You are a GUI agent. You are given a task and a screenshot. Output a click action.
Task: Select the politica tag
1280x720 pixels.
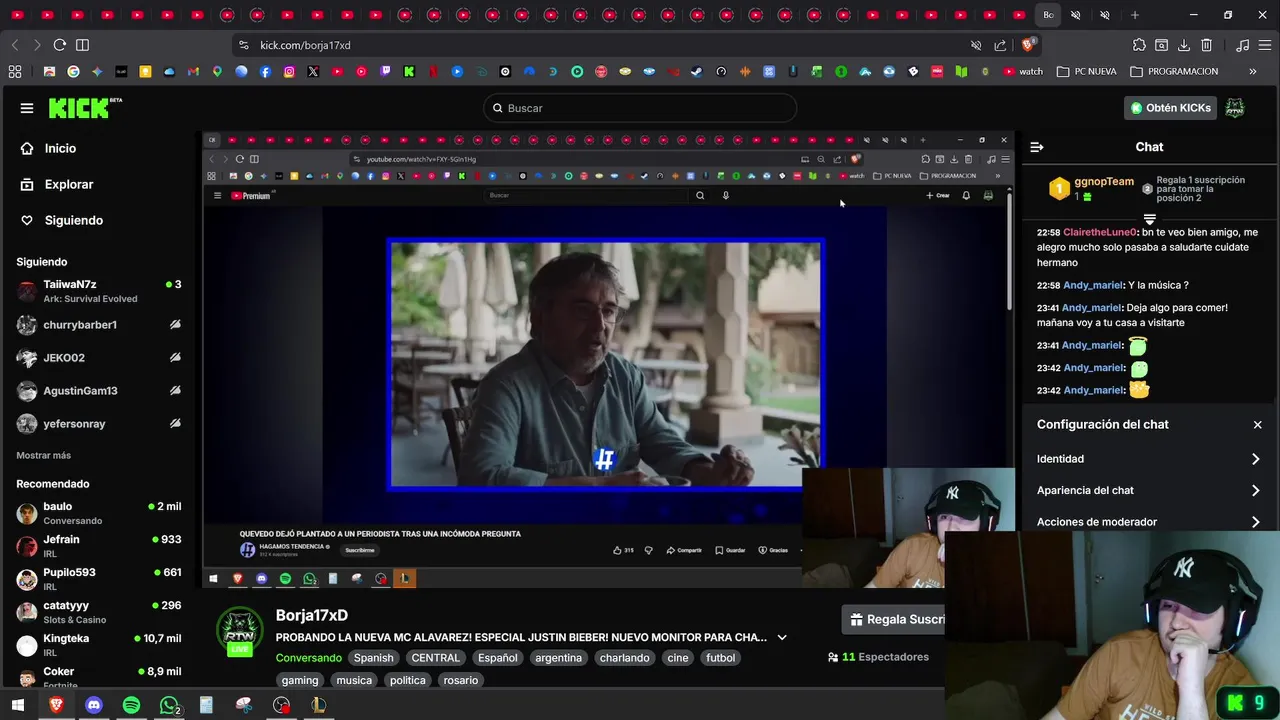tap(408, 680)
